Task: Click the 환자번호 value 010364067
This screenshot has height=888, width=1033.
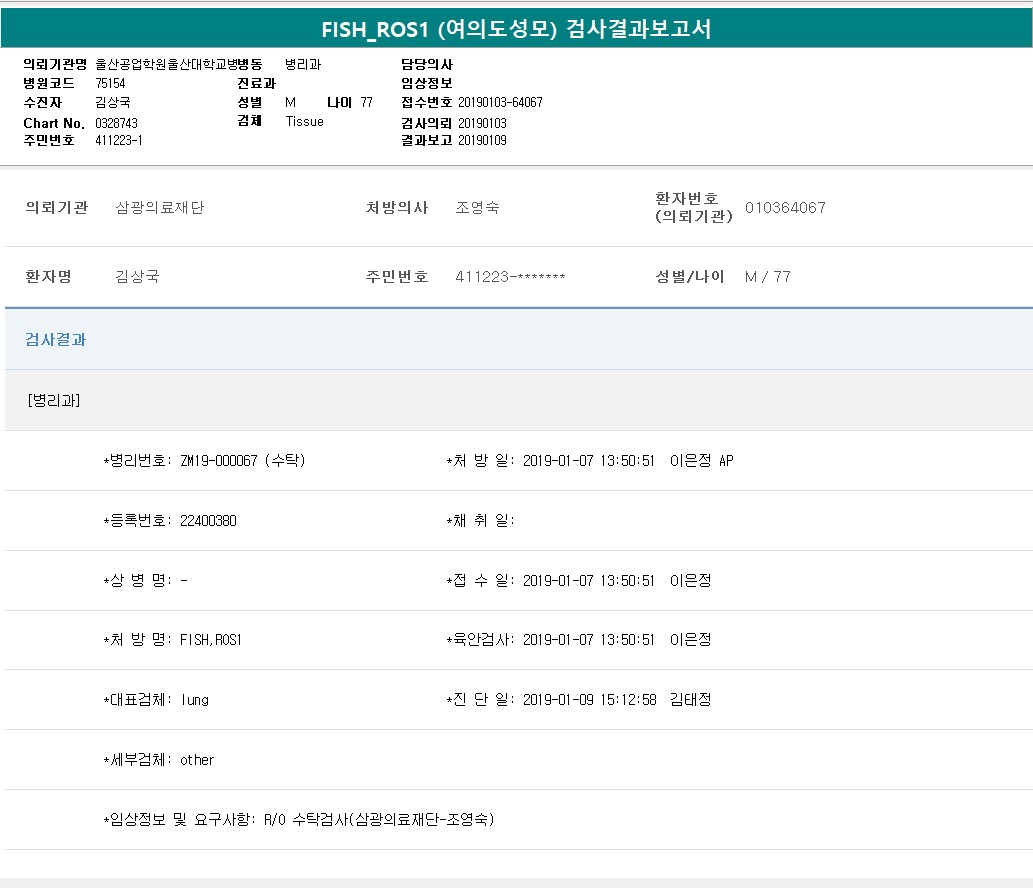Action: click(x=785, y=208)
